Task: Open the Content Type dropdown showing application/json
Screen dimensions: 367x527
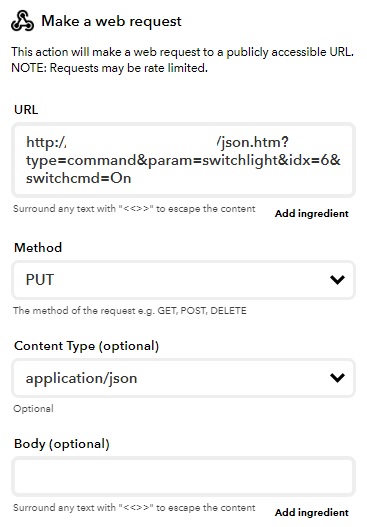Action: (x=184, y=378)
